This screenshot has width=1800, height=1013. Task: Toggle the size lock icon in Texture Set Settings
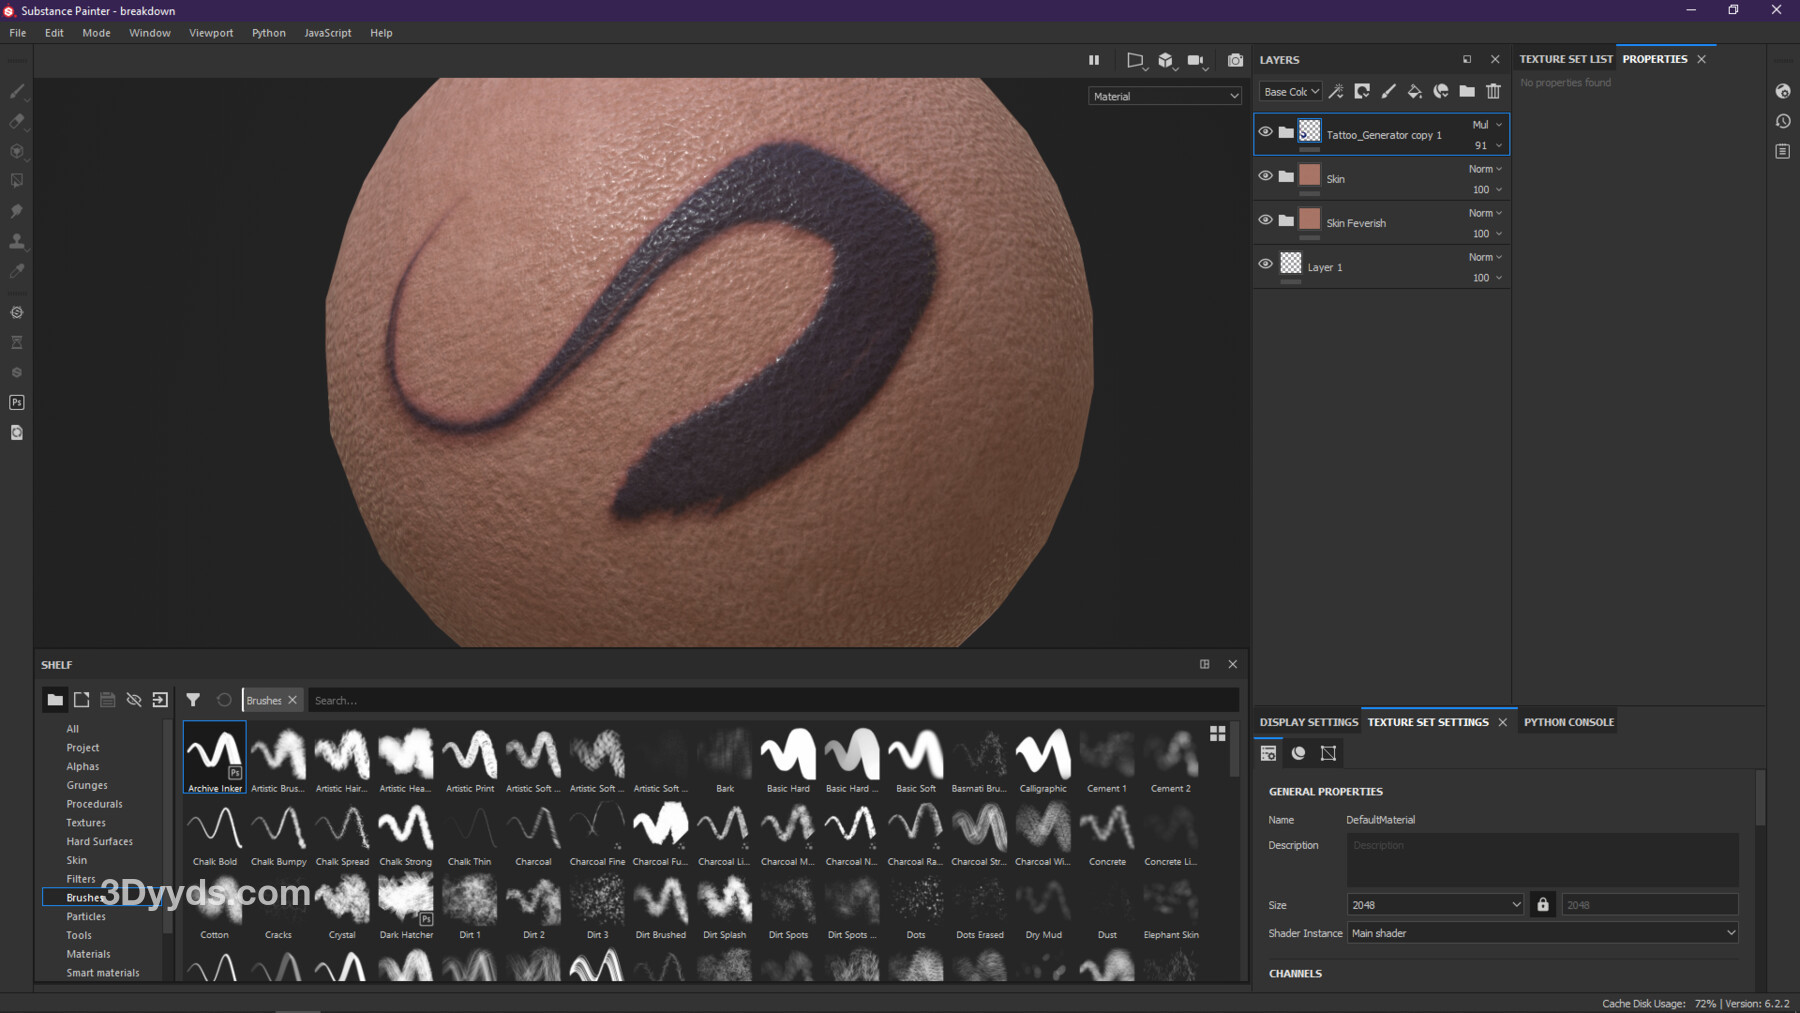point(1543,905)
